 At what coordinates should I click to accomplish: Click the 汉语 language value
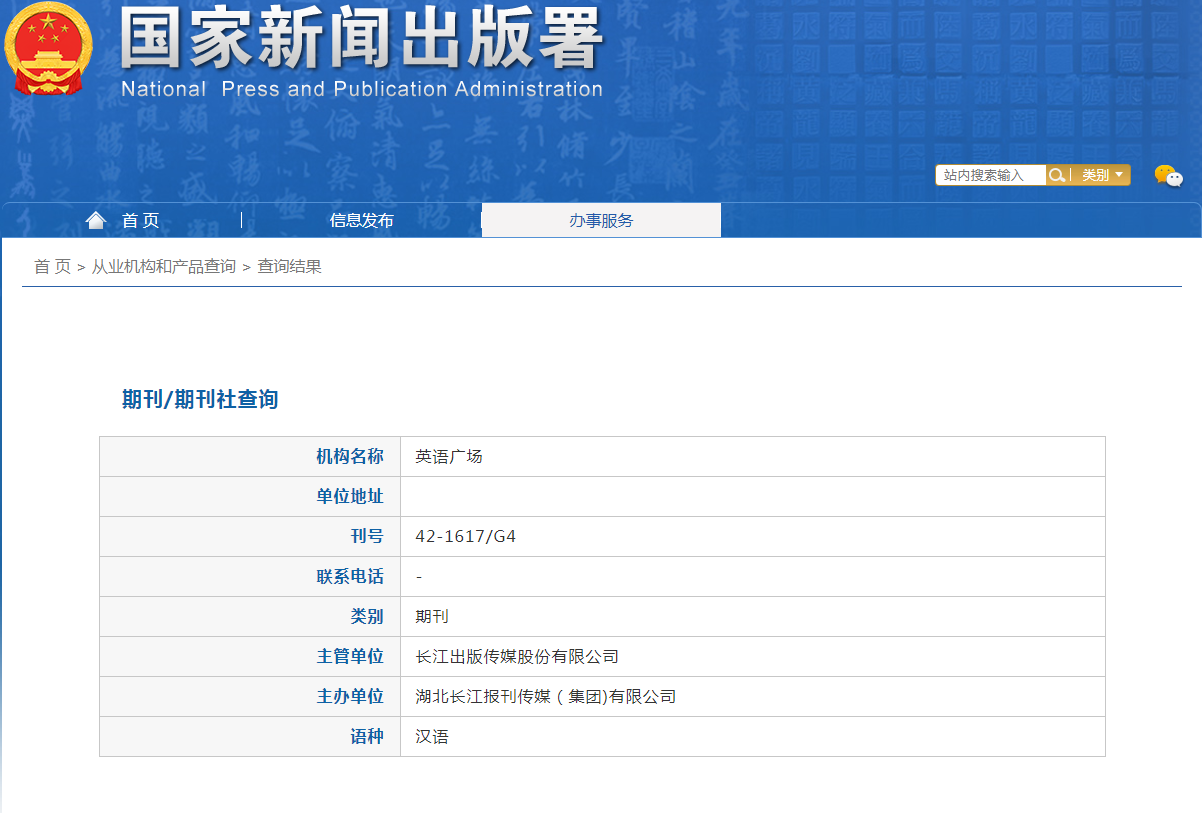(x=432, y=737)
